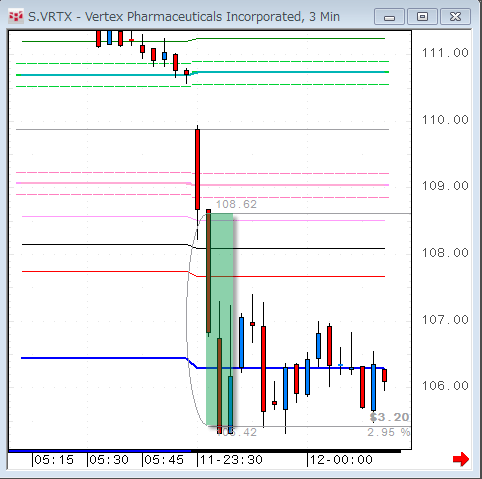Click the 111.00 price axis label
Viewport: 482px width, 479px height.
click(445, 53)
